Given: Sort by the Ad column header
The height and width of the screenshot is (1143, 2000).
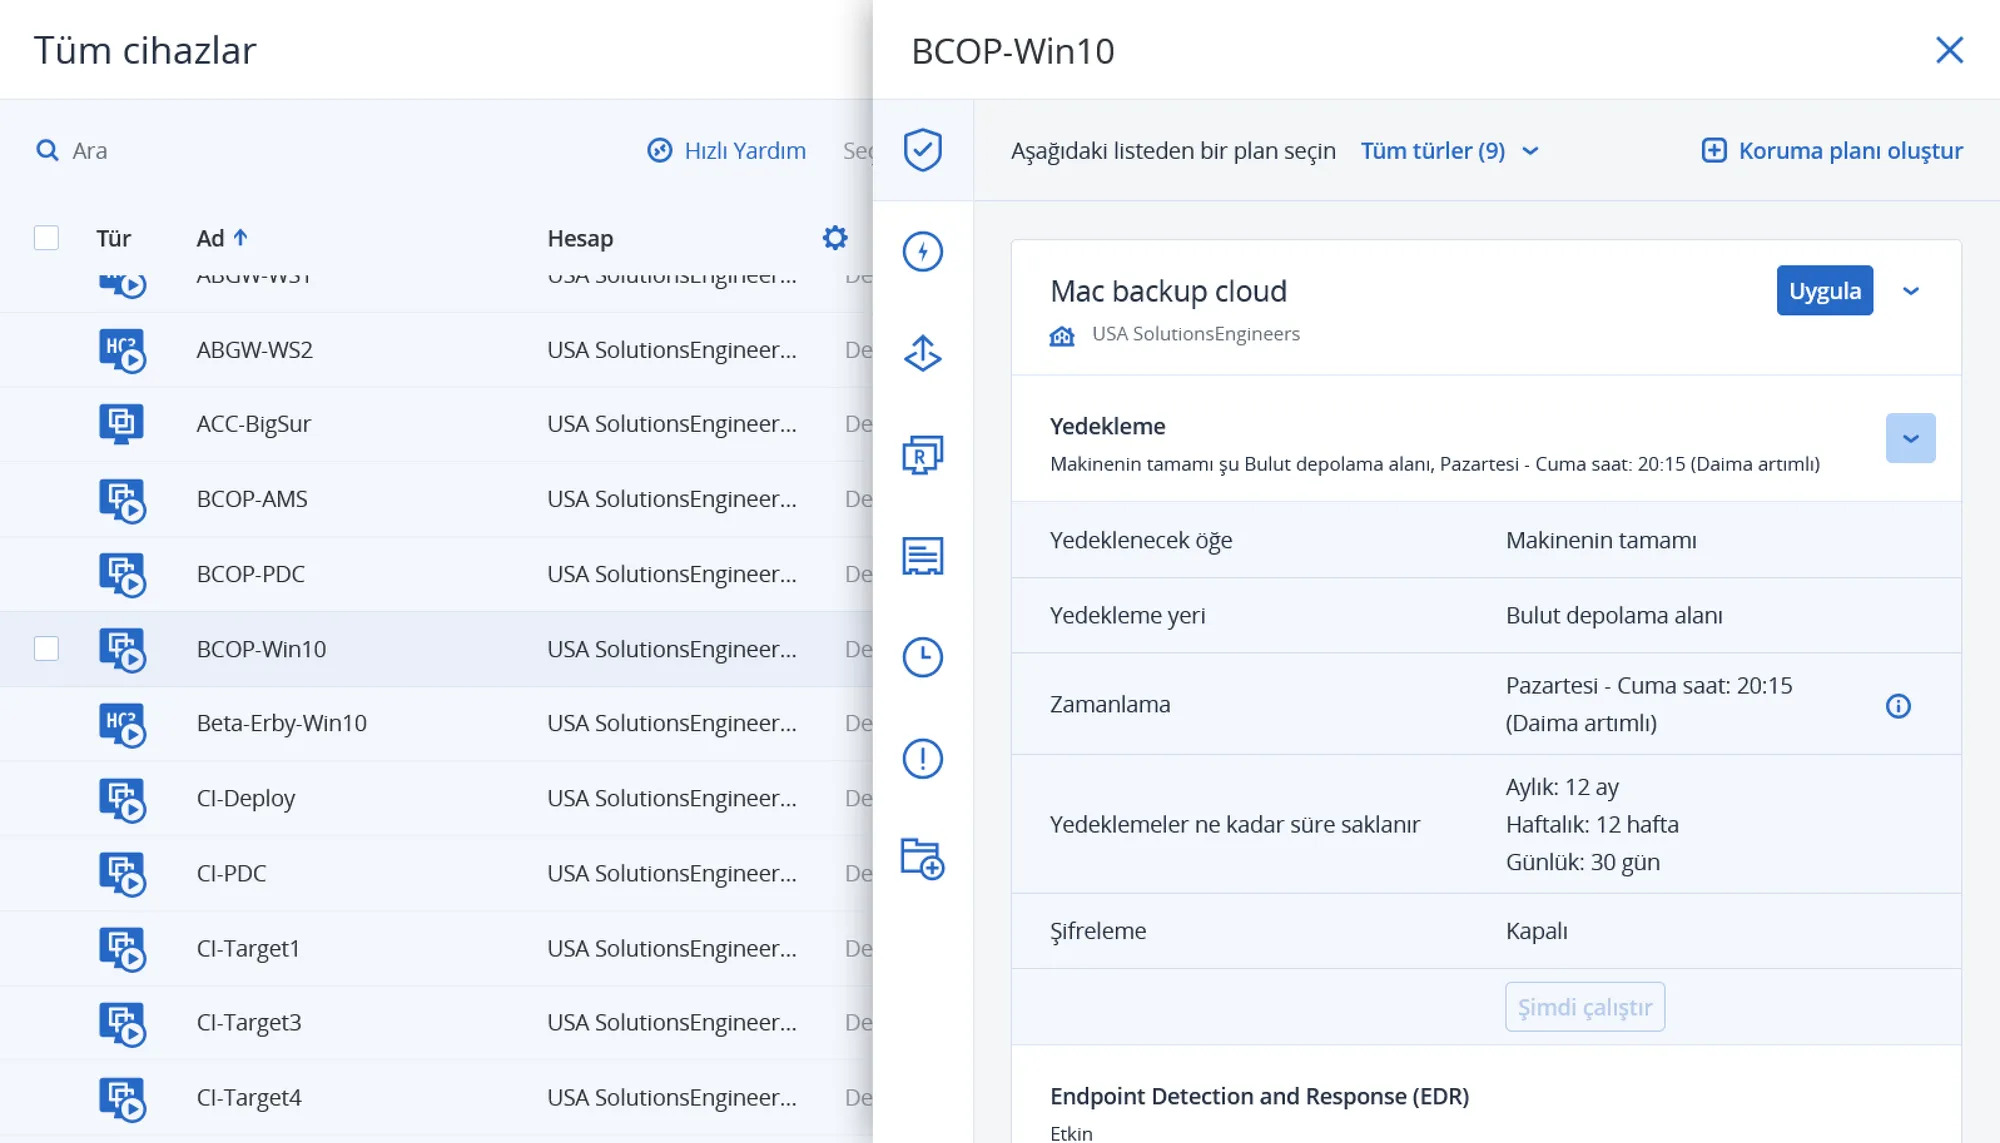Looking at the screenshot, I should pyautogui.click(x=221, y=238).
